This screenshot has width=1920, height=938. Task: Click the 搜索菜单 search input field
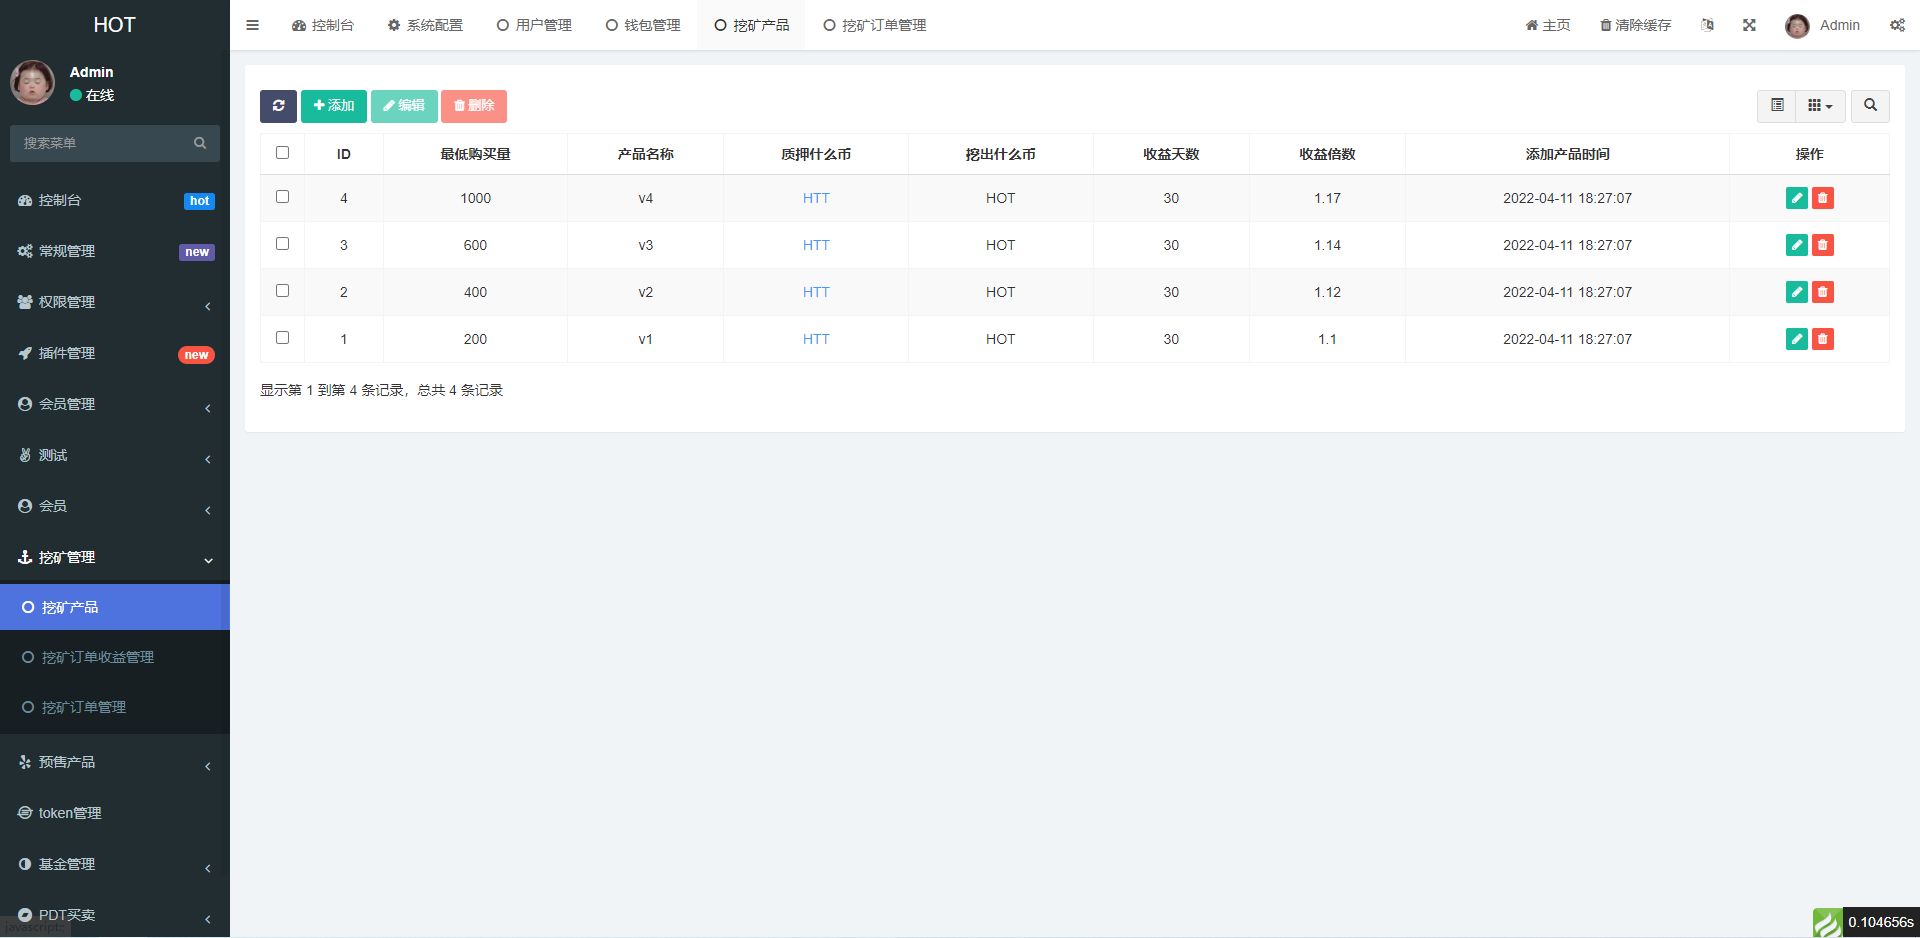coord(105,143)
